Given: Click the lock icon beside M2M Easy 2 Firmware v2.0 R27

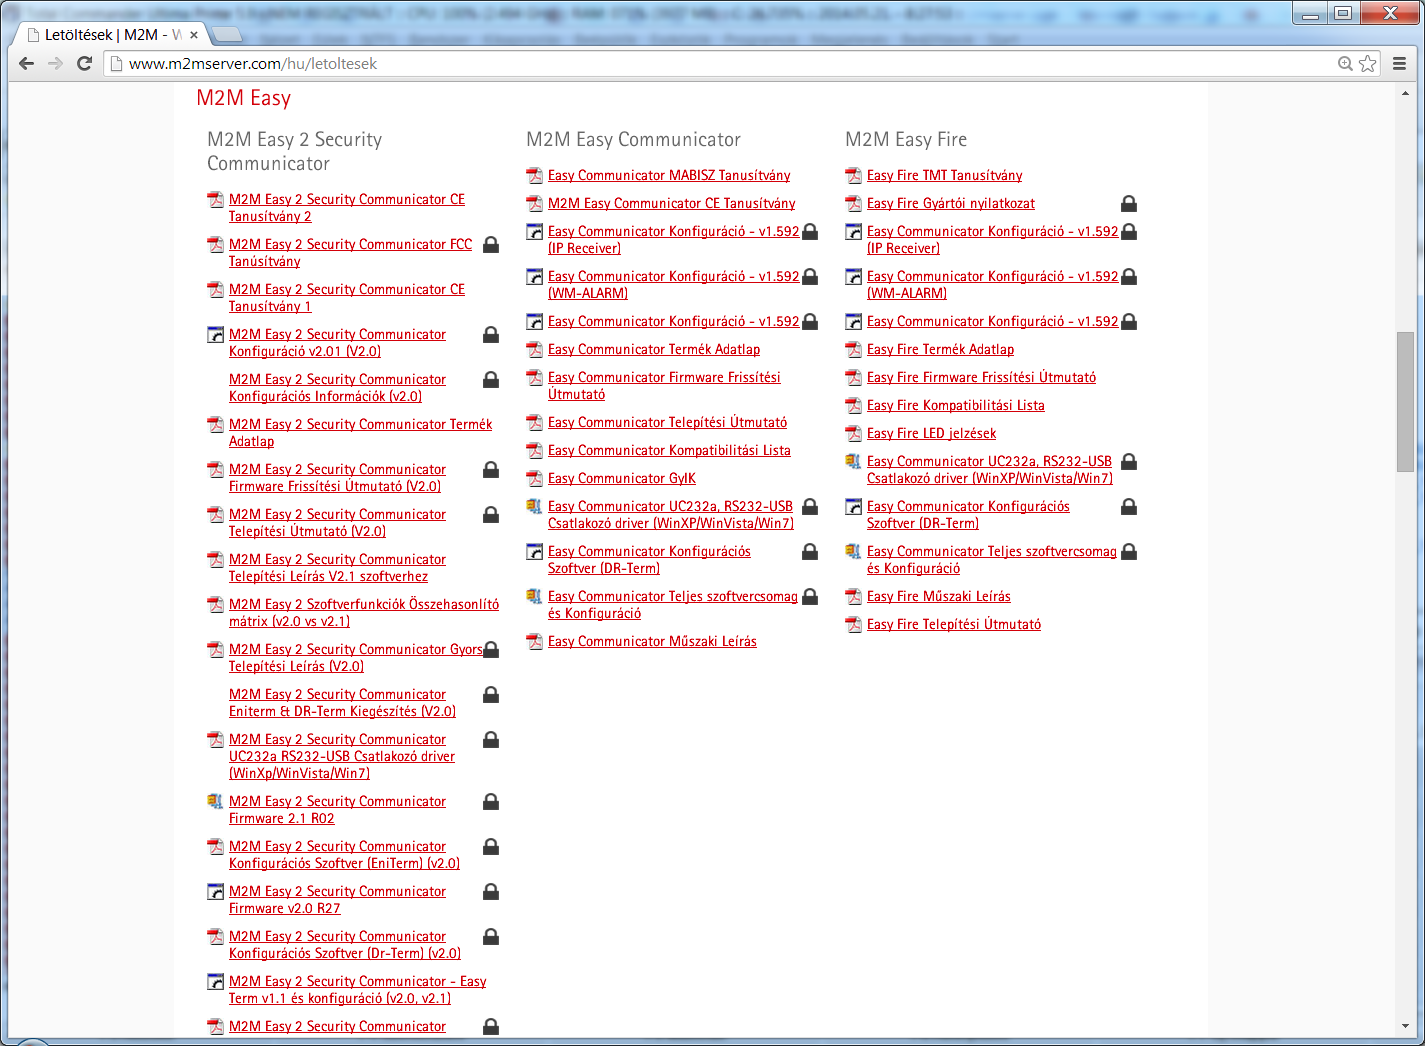Looking at the screenshot, I should pyautogui.click(x=491, y=892).
